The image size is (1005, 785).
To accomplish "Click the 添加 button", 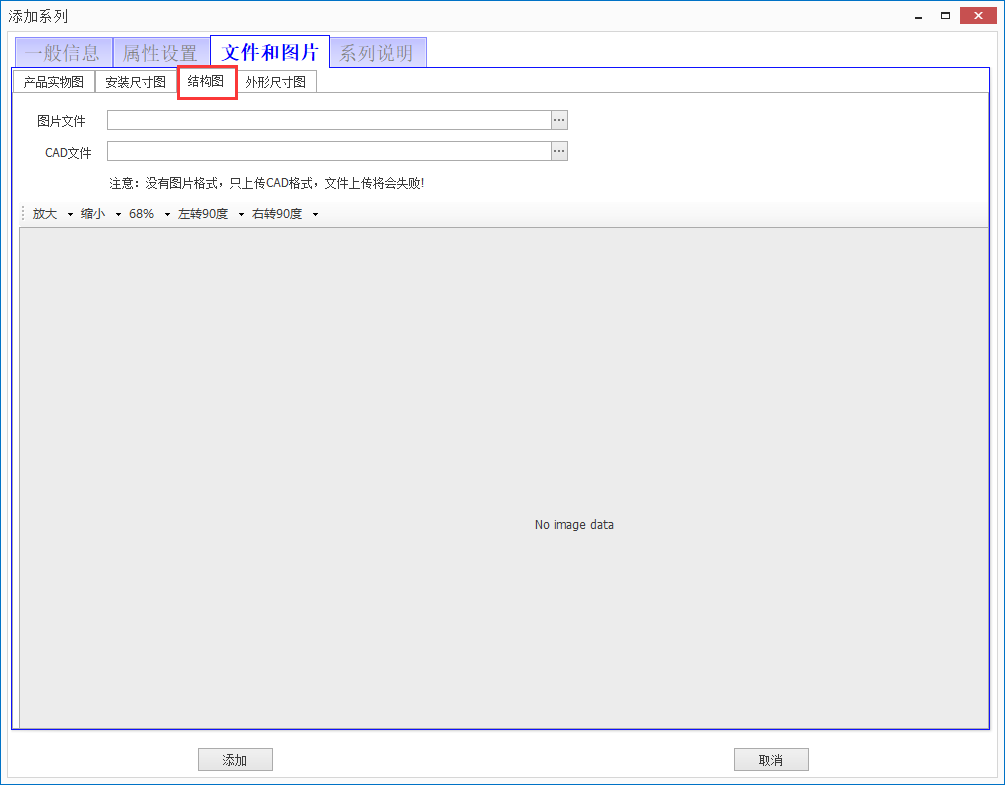I will (x=235, y=760).
